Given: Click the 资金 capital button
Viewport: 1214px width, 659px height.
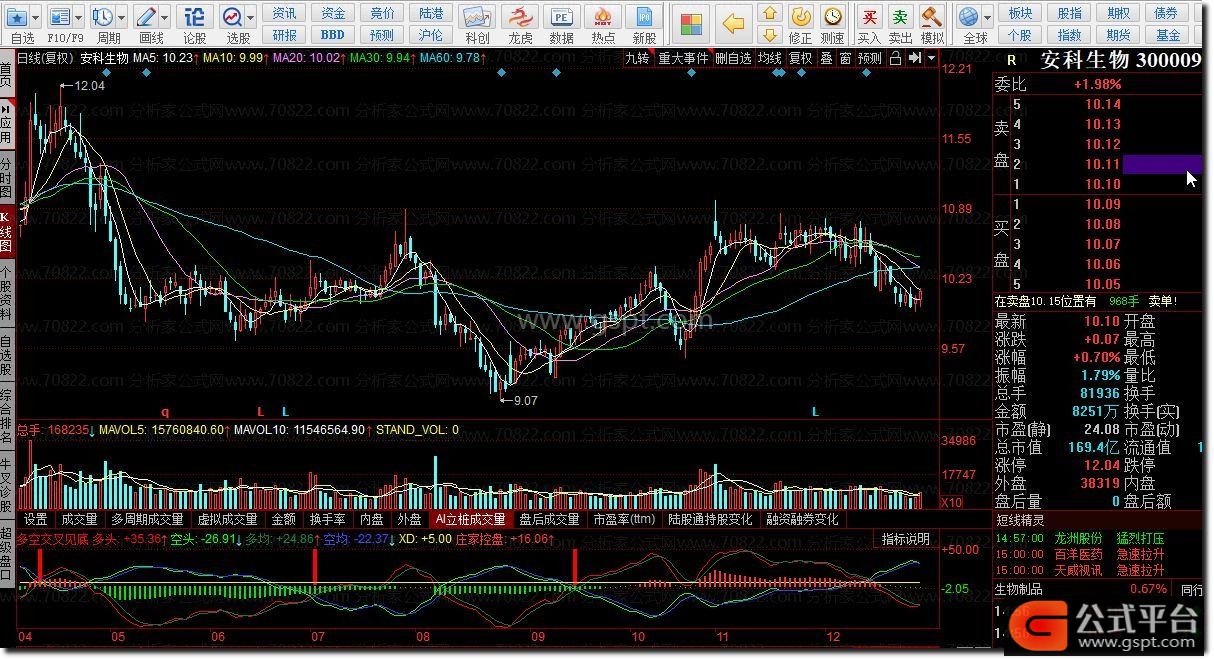Looking at the screenshot, I should (x=333, y=13).
